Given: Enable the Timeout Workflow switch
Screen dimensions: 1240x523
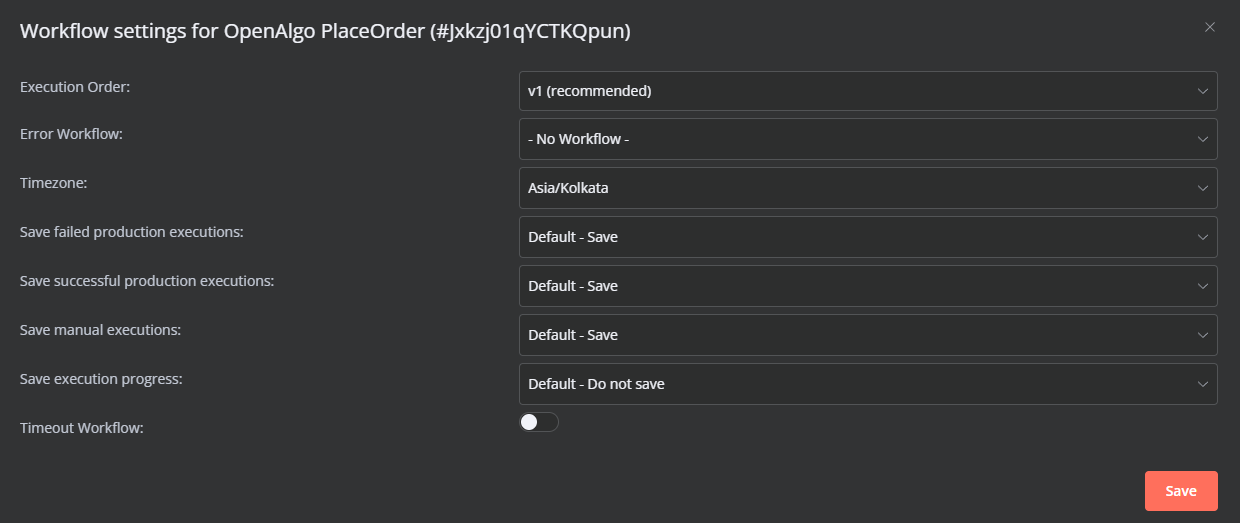Looking at the screenshot, I should [539, 422].
